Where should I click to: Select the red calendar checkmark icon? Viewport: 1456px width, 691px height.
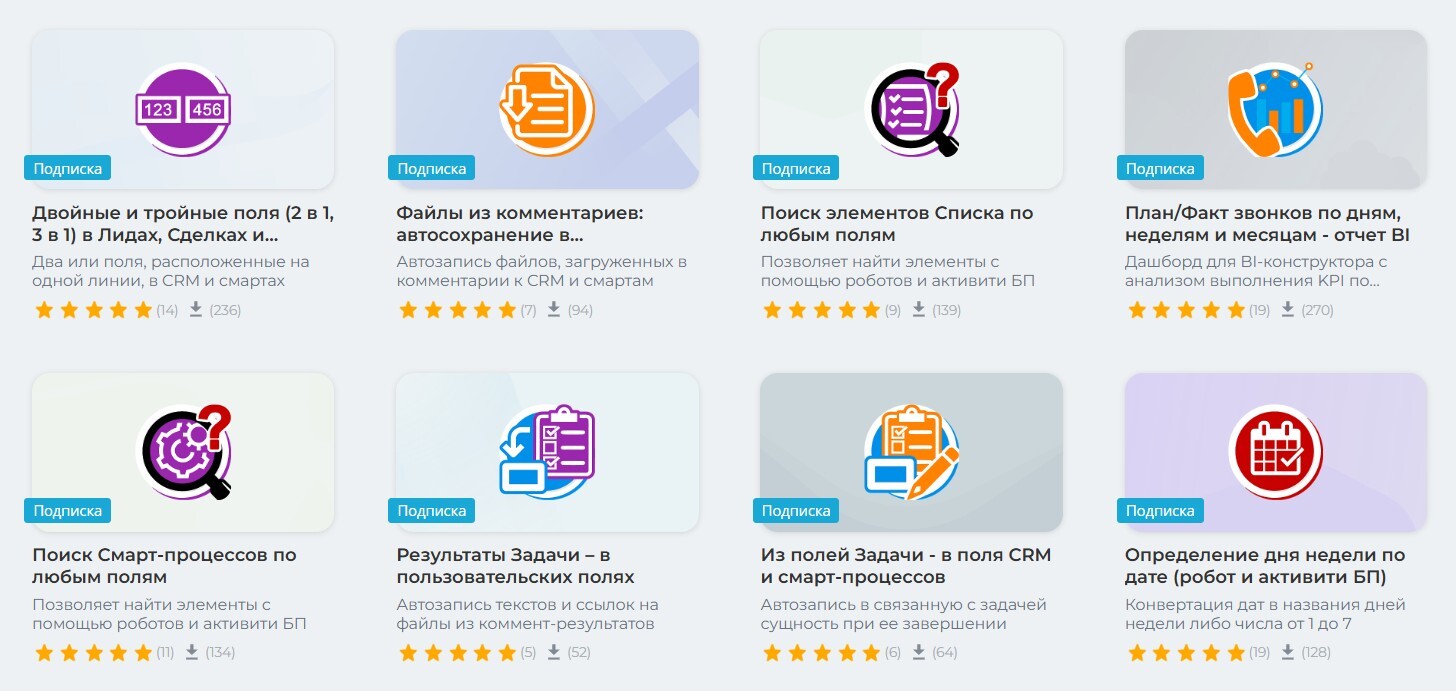tap(1275, 452)
